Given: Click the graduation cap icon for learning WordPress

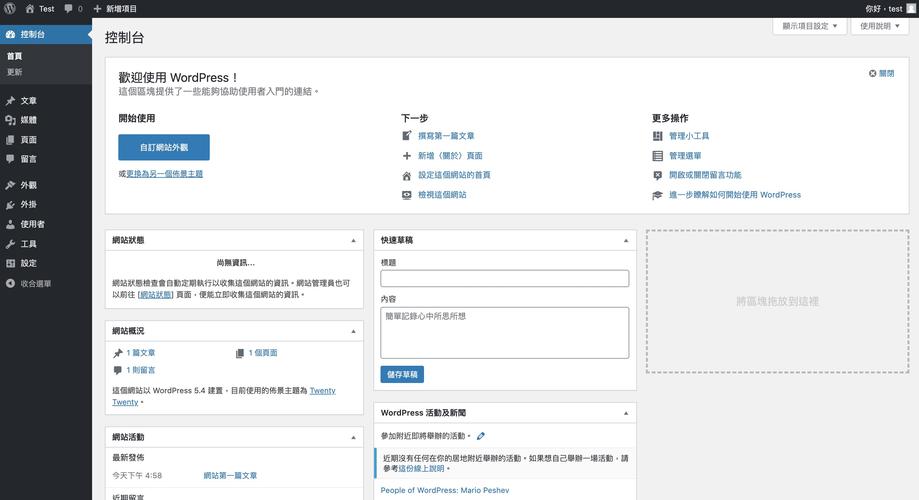Looking at the screenshot, I should 658,195.
